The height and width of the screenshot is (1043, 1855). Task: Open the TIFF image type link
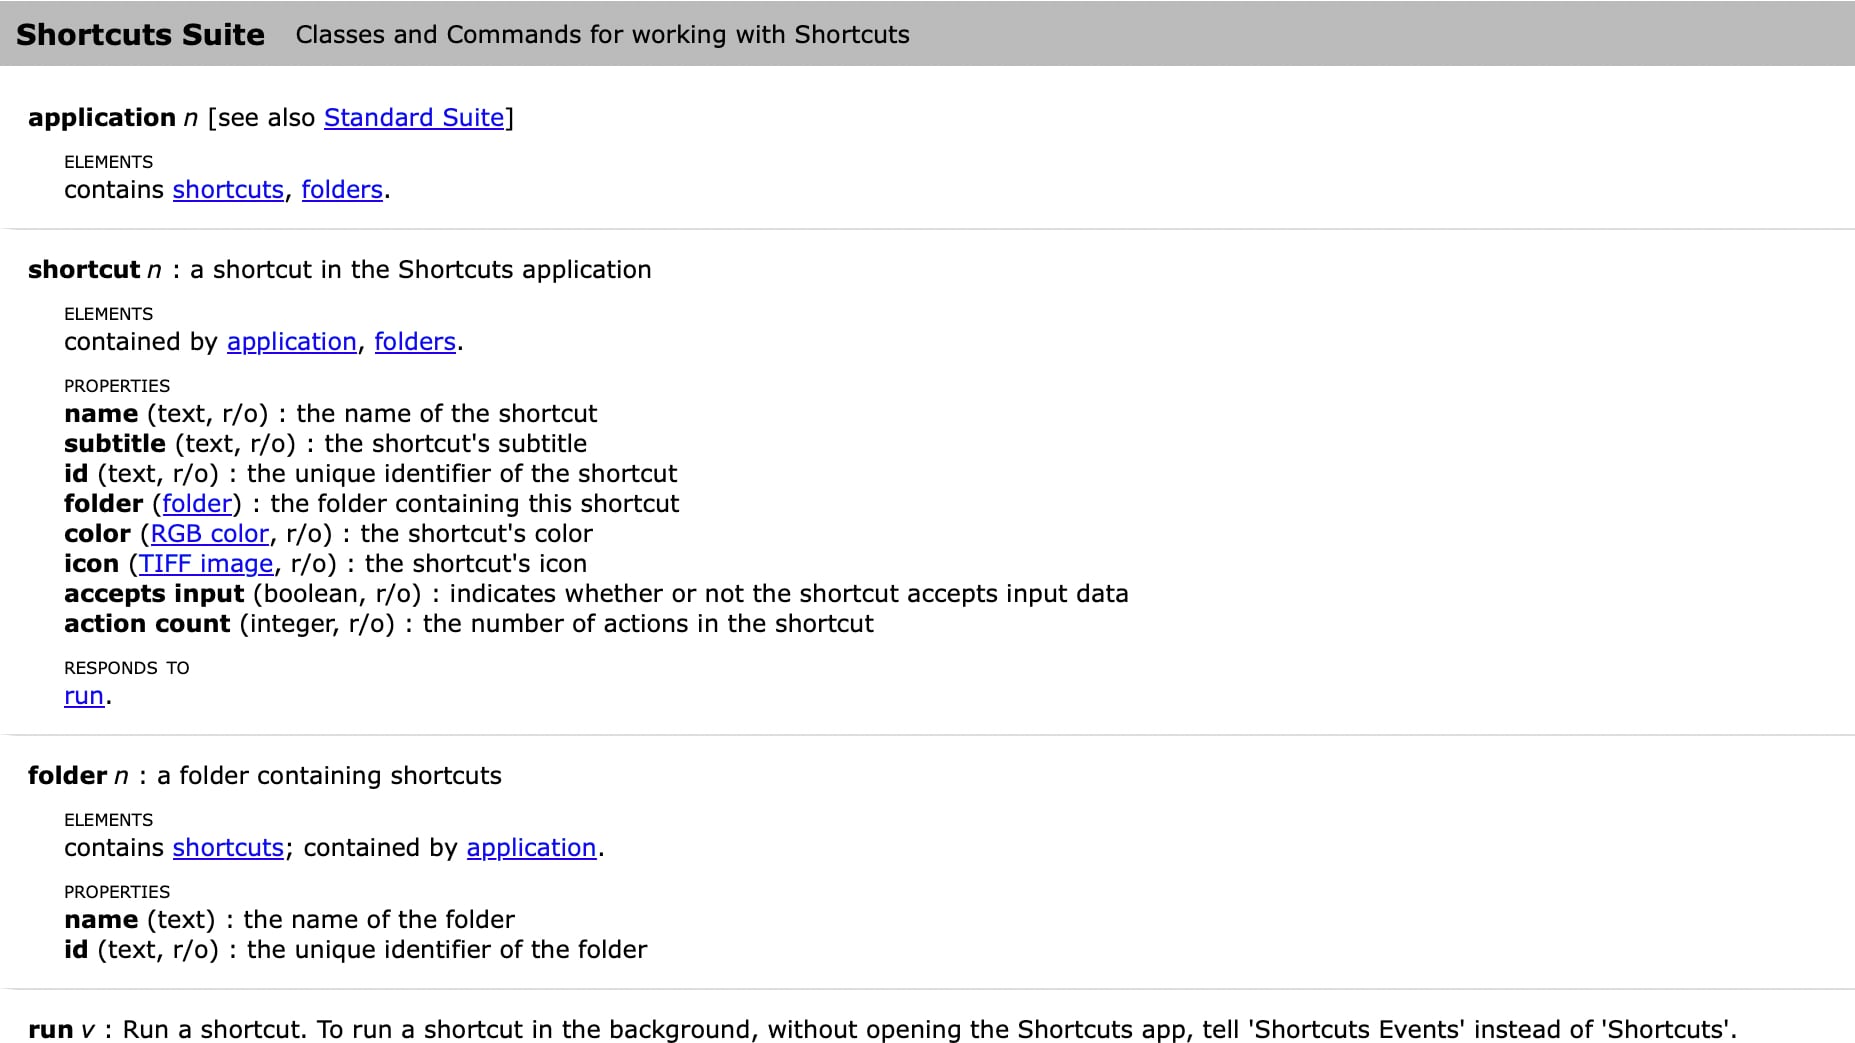tap(206, 564)
